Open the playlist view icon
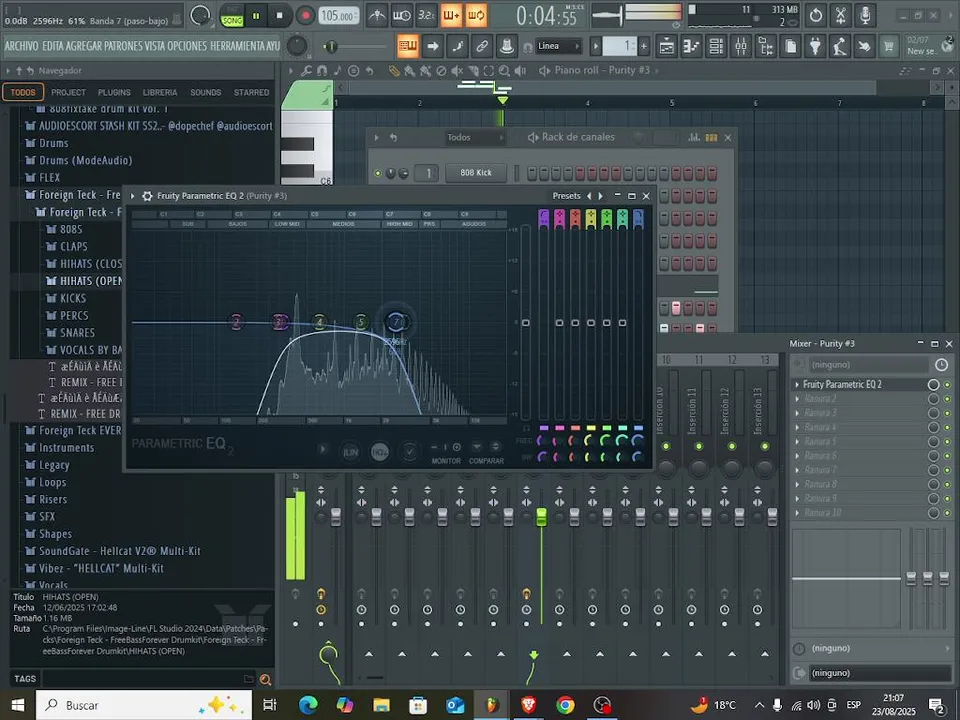Image resolution: width=960 pixels, height=720 pixels. pos(667,47)
